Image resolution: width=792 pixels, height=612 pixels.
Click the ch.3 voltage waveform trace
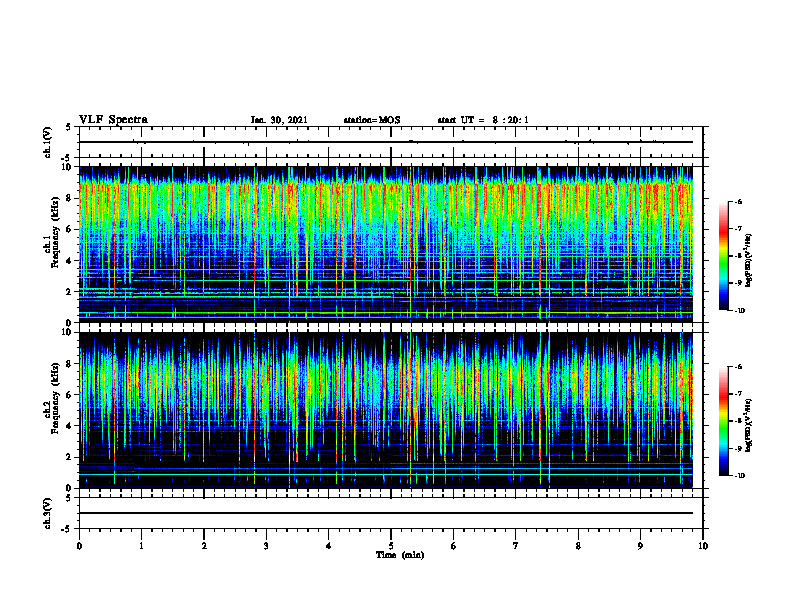[x=386, y=513]
